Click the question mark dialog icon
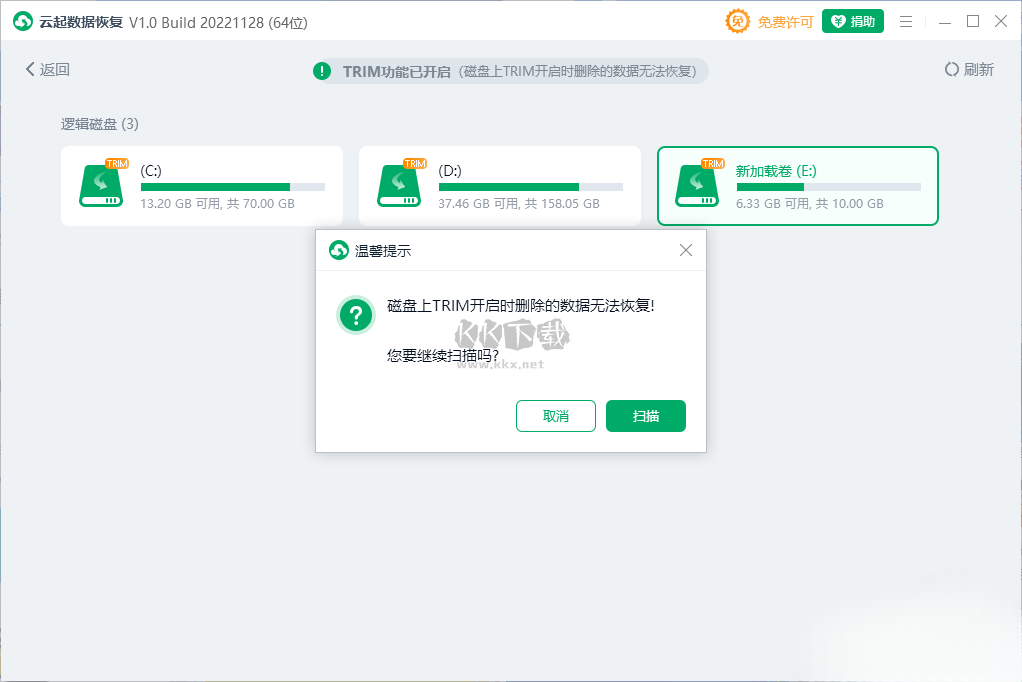 point(356,315)
